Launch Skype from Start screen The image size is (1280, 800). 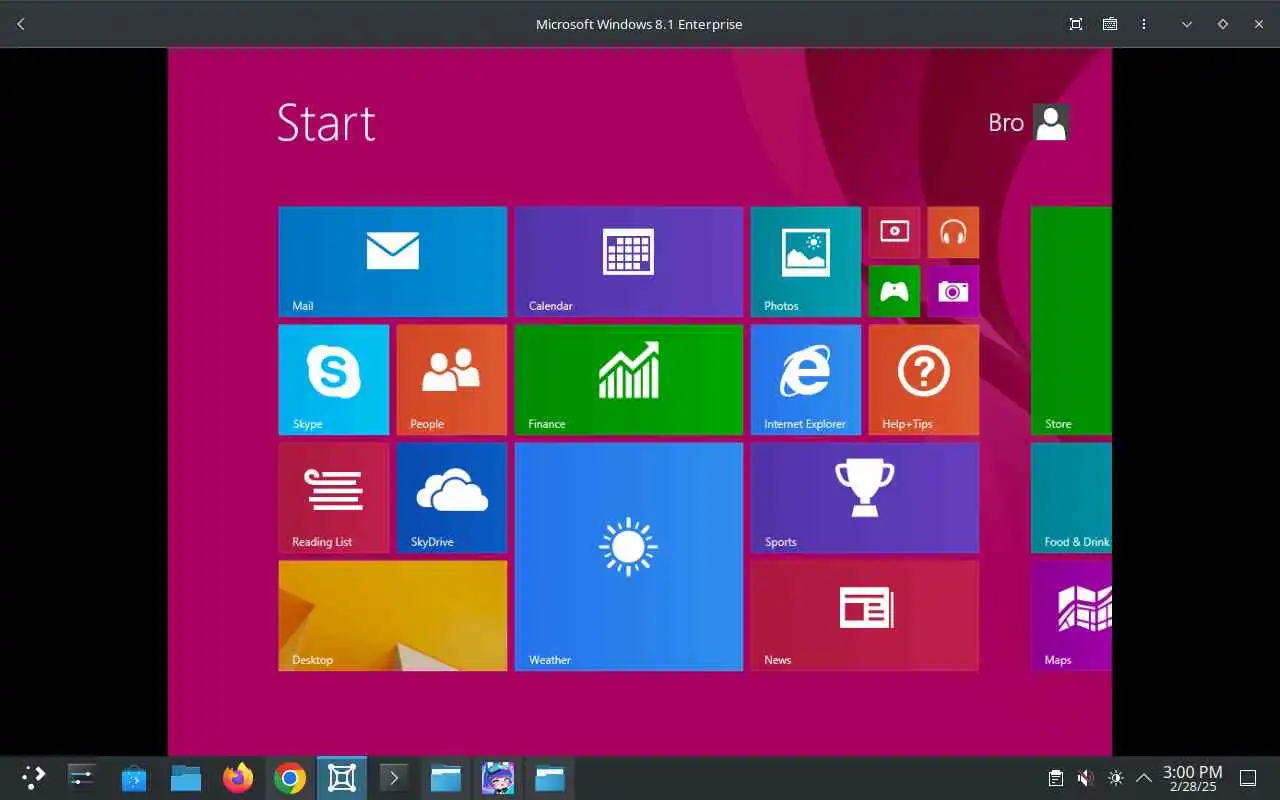333,380
